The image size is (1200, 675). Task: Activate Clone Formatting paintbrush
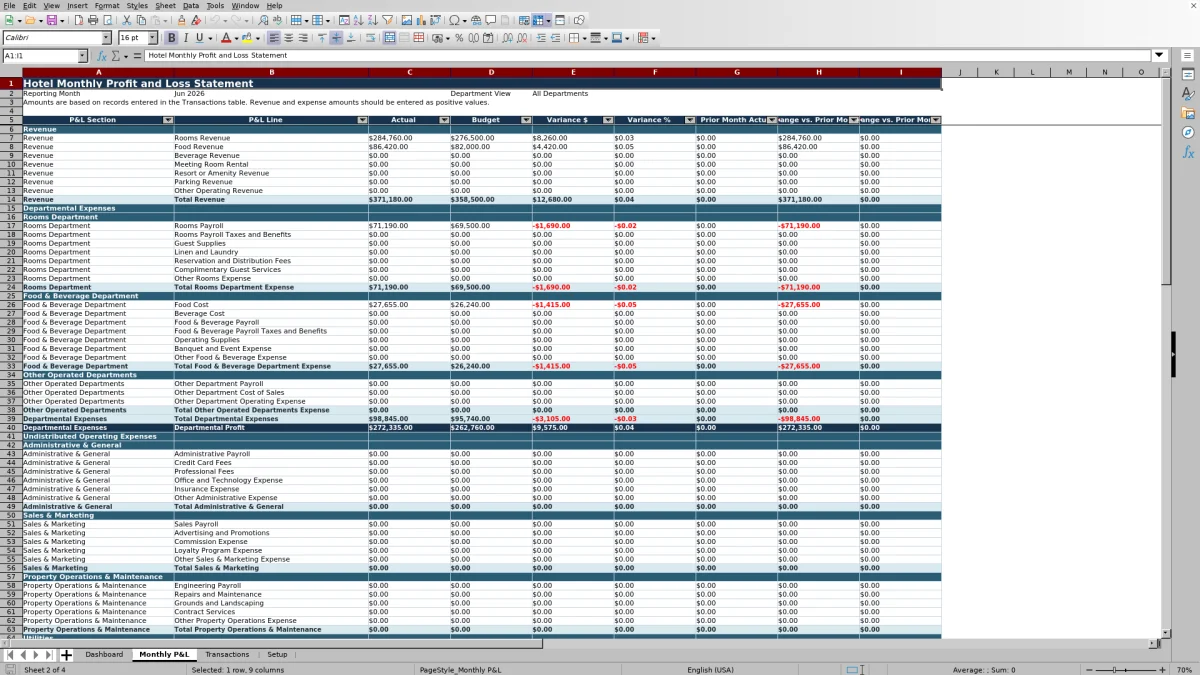pos(181,20)
